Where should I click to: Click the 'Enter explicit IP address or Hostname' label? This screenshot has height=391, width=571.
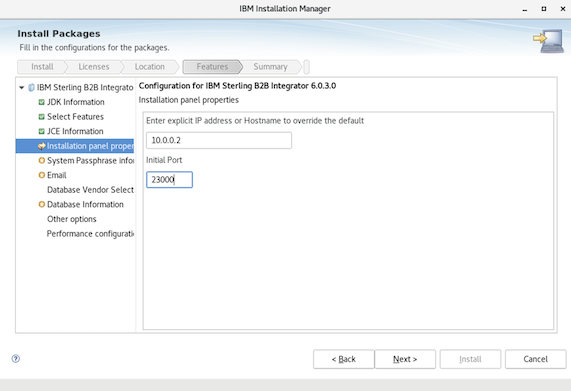[255, 121]
